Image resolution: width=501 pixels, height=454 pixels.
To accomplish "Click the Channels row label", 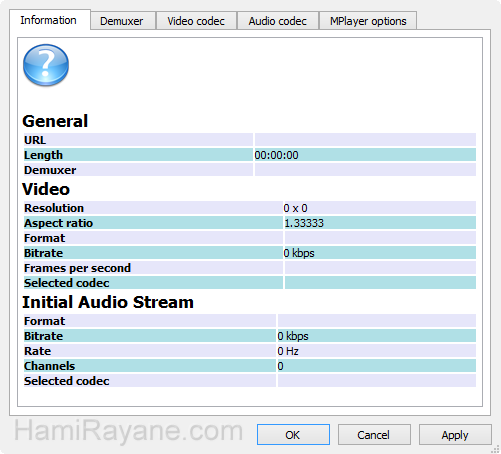I will (x=49, y=366).
